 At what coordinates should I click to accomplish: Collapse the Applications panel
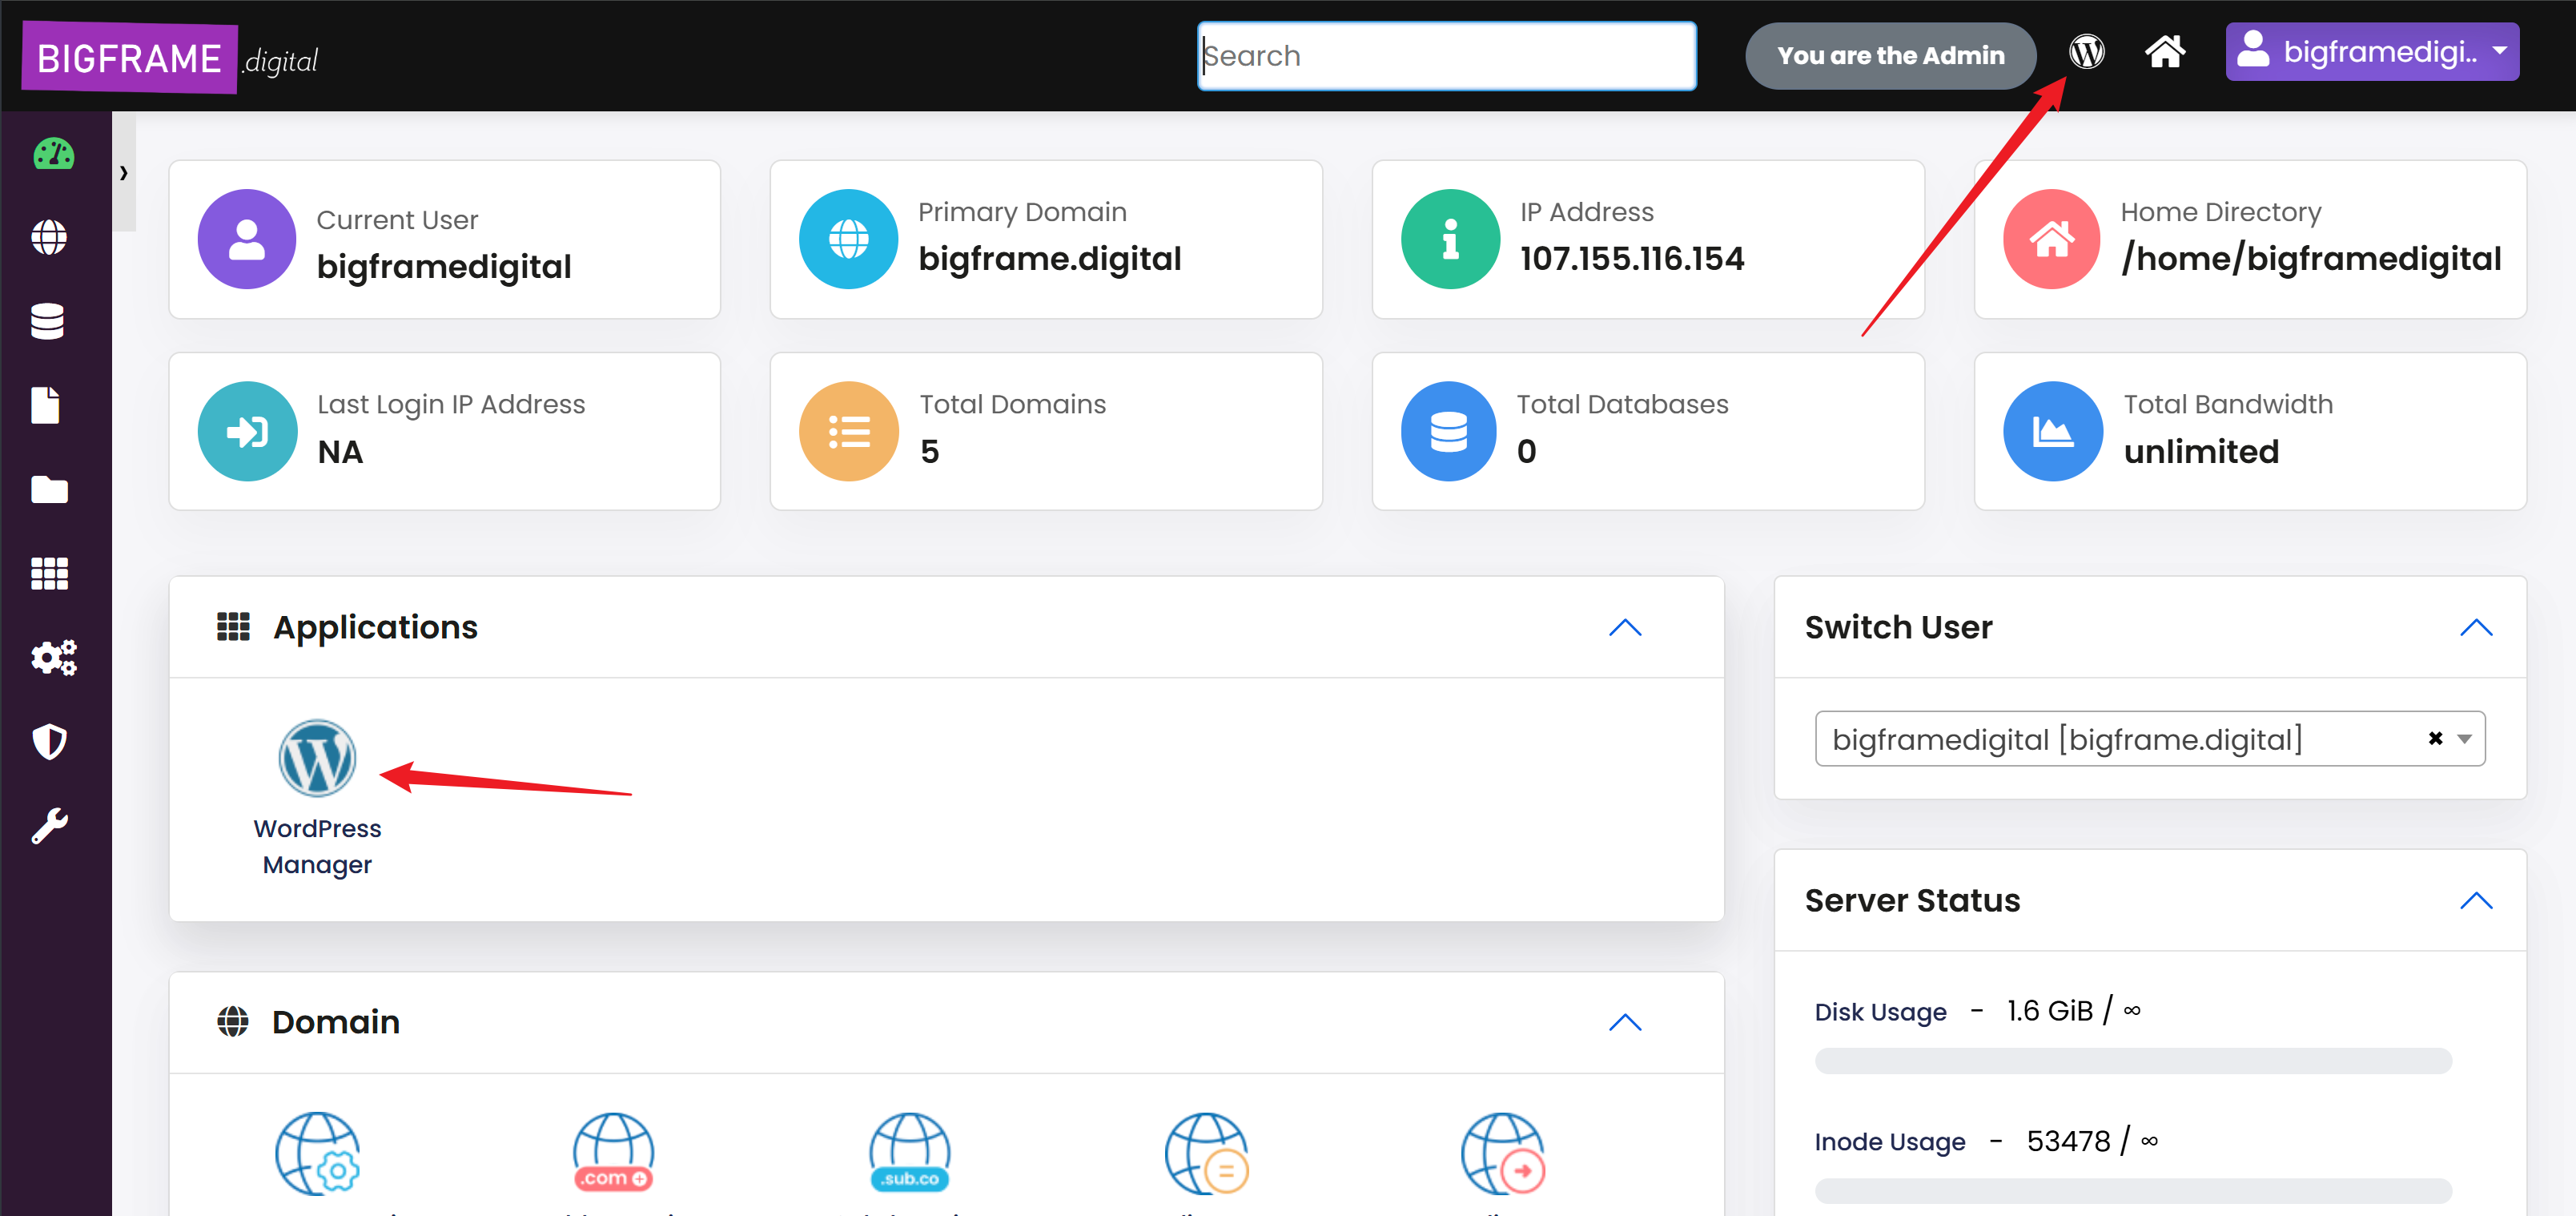1625,627
